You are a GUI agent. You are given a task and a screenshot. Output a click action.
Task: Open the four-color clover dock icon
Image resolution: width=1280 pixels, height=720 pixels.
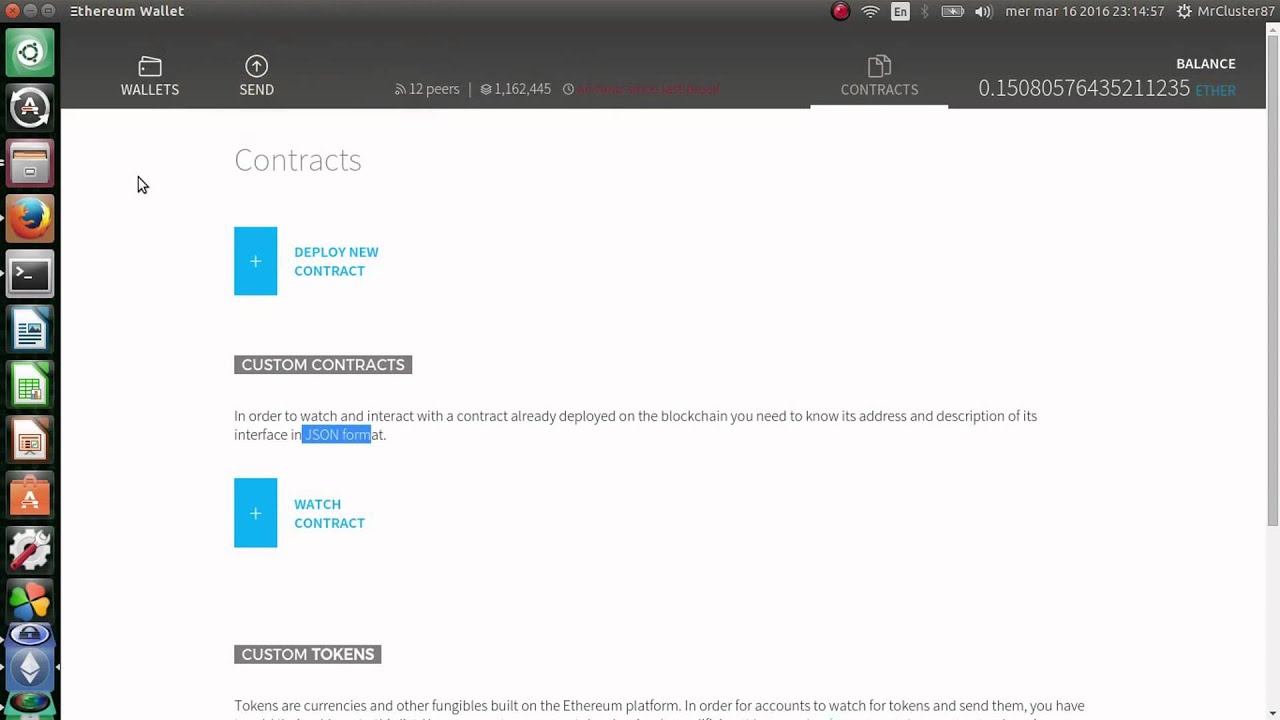30,601
